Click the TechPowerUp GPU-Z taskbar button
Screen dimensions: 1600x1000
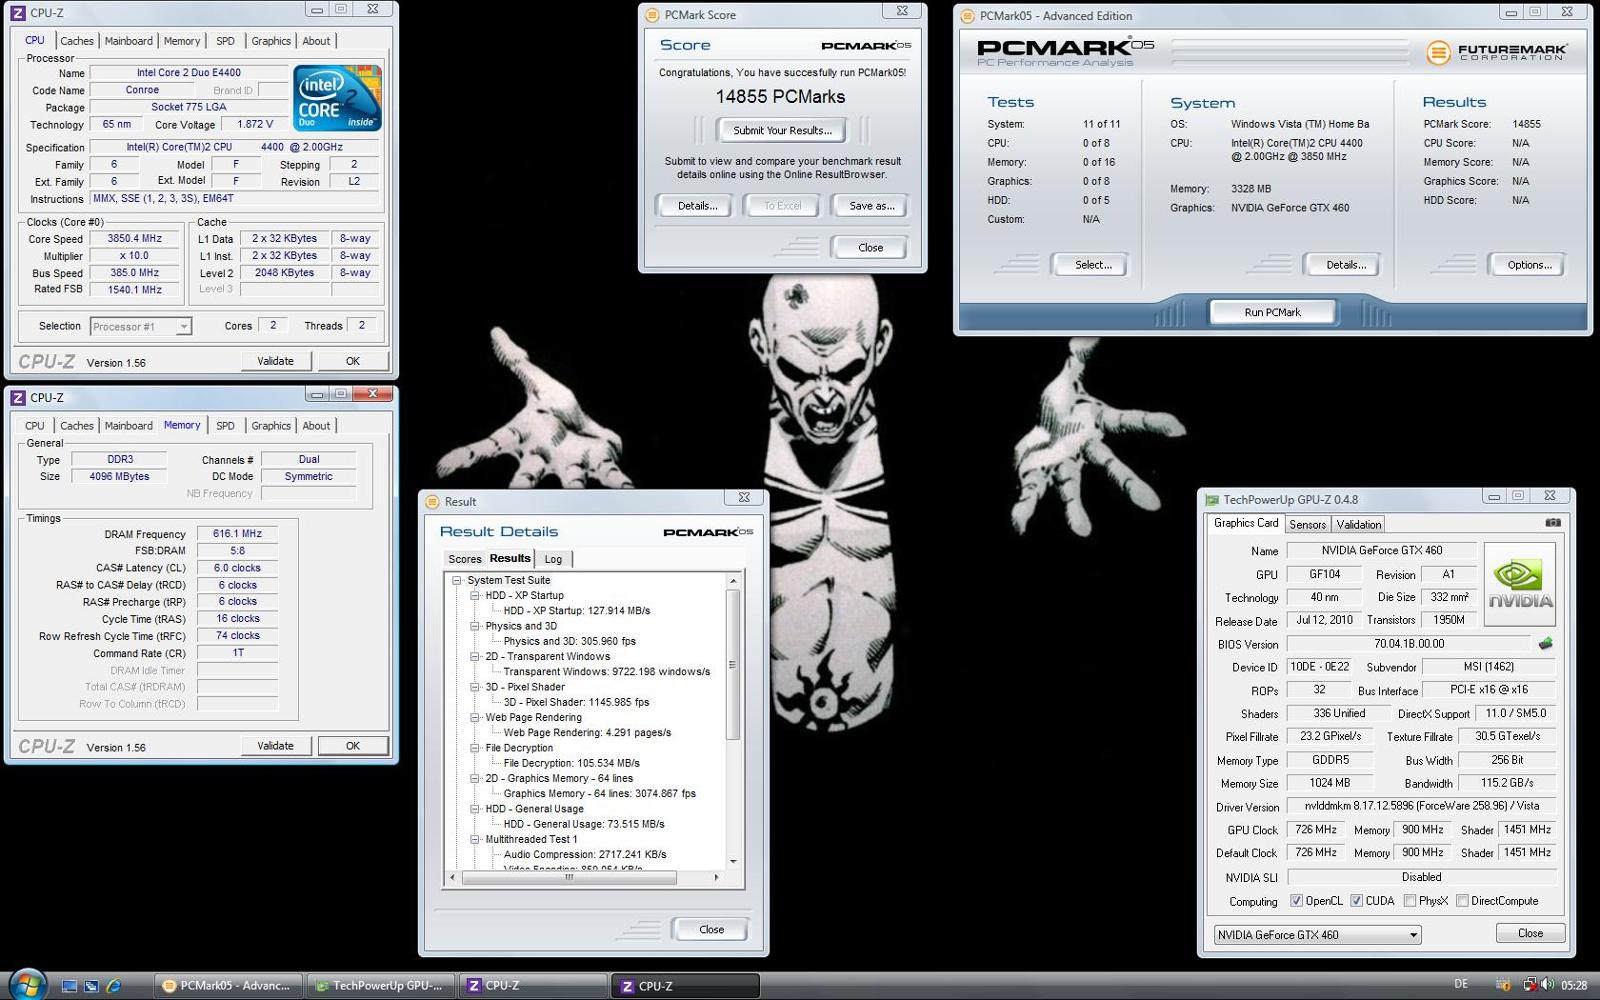[x=380, y=985]
